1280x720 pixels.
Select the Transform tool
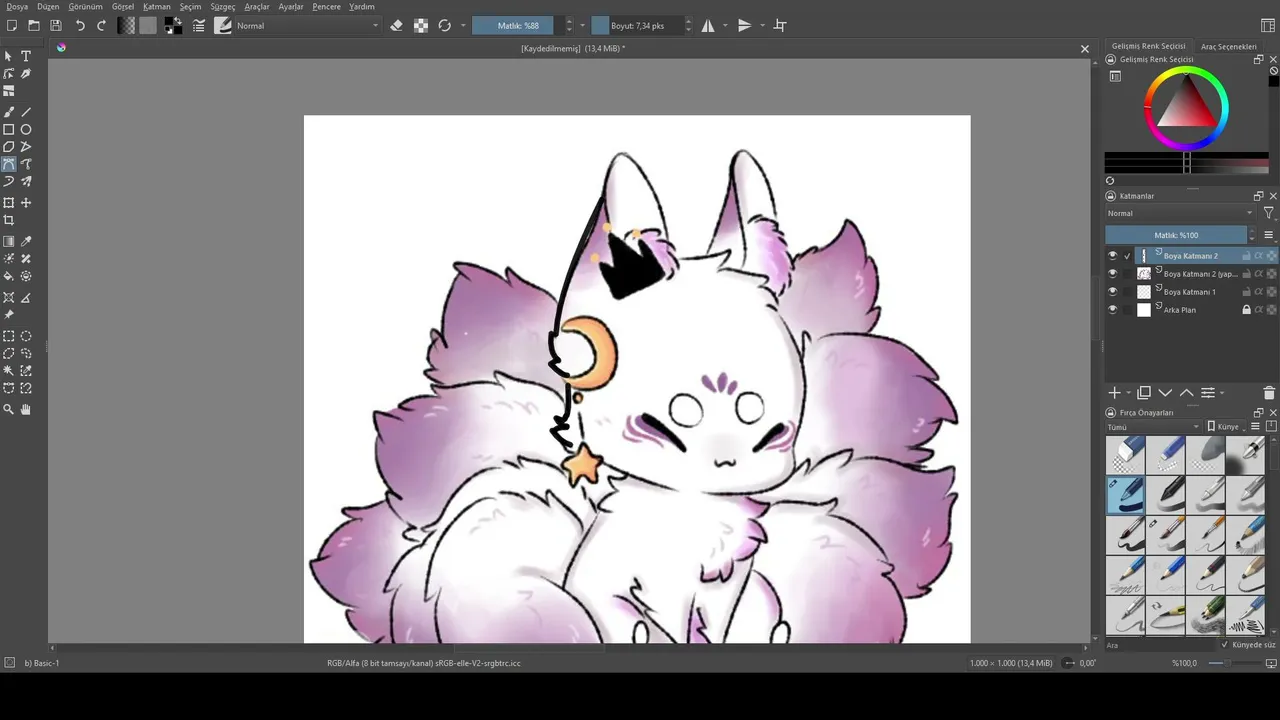pyautogui.click(x=9, y=203)
